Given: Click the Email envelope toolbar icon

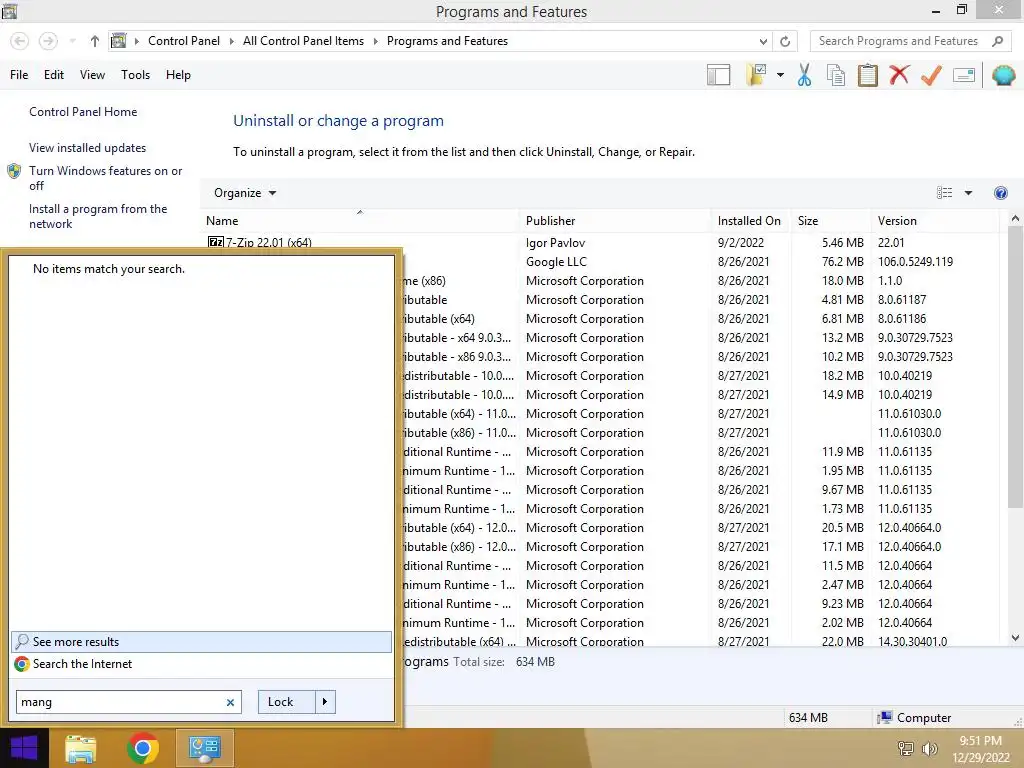Looking at the screenshot, I should [x=964, y=75].
